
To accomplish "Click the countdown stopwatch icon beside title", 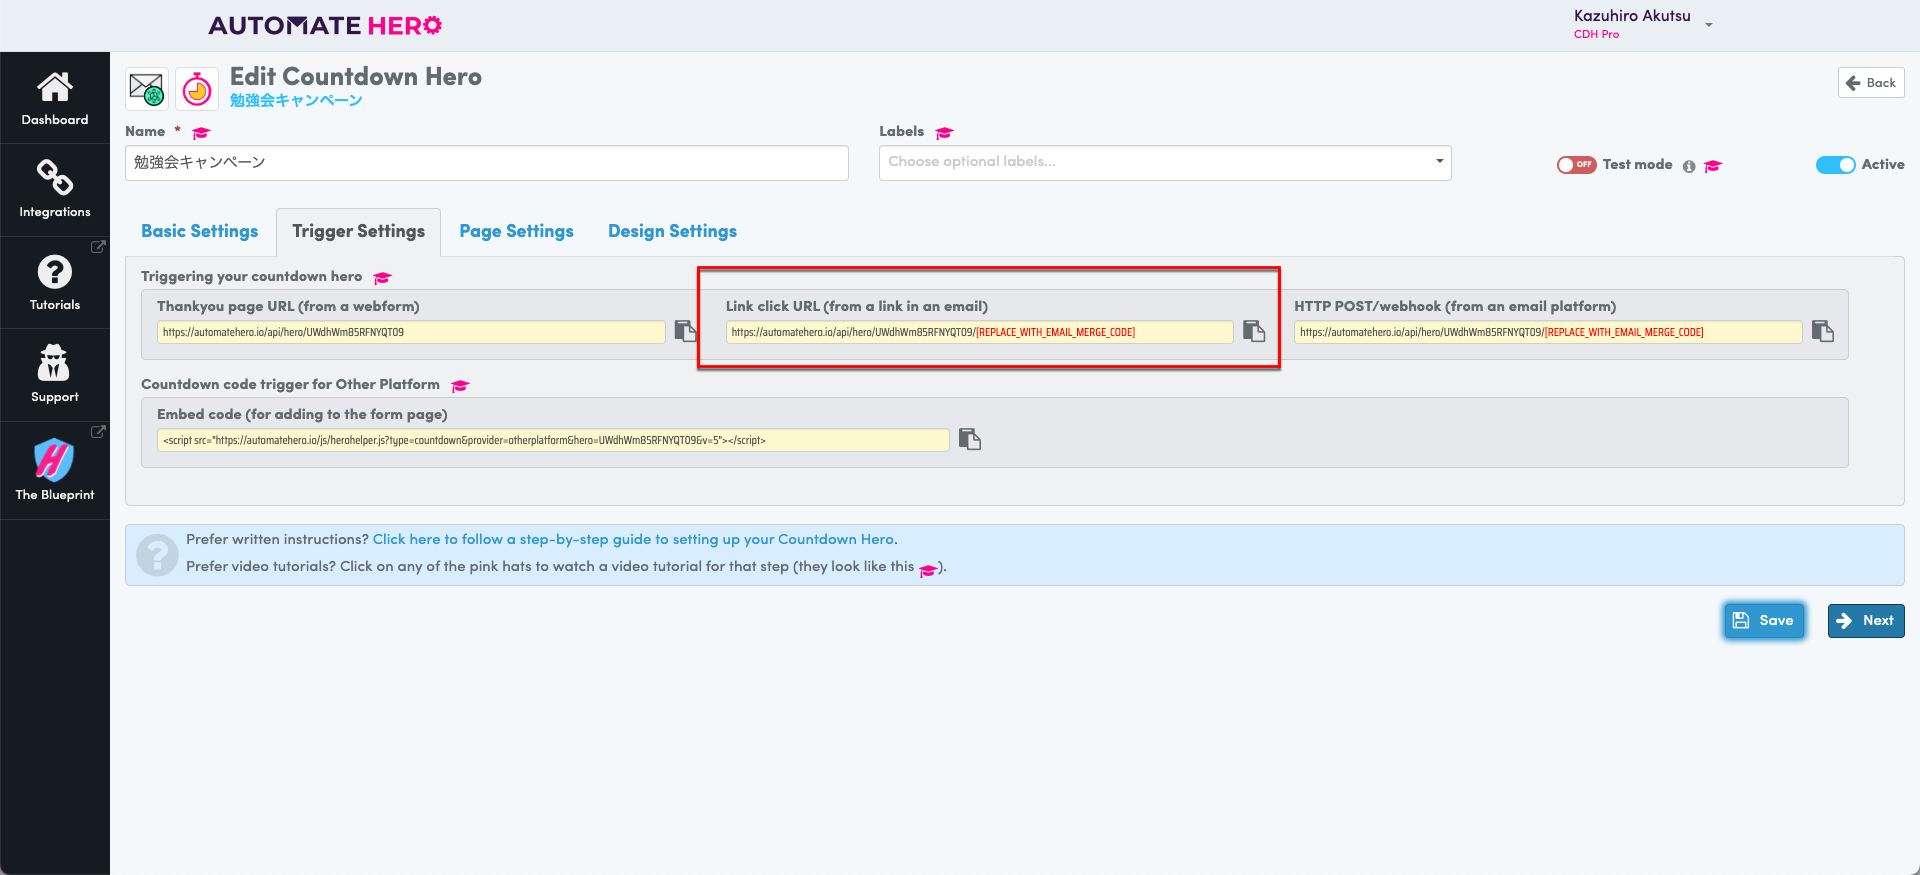I will [197, 89].
